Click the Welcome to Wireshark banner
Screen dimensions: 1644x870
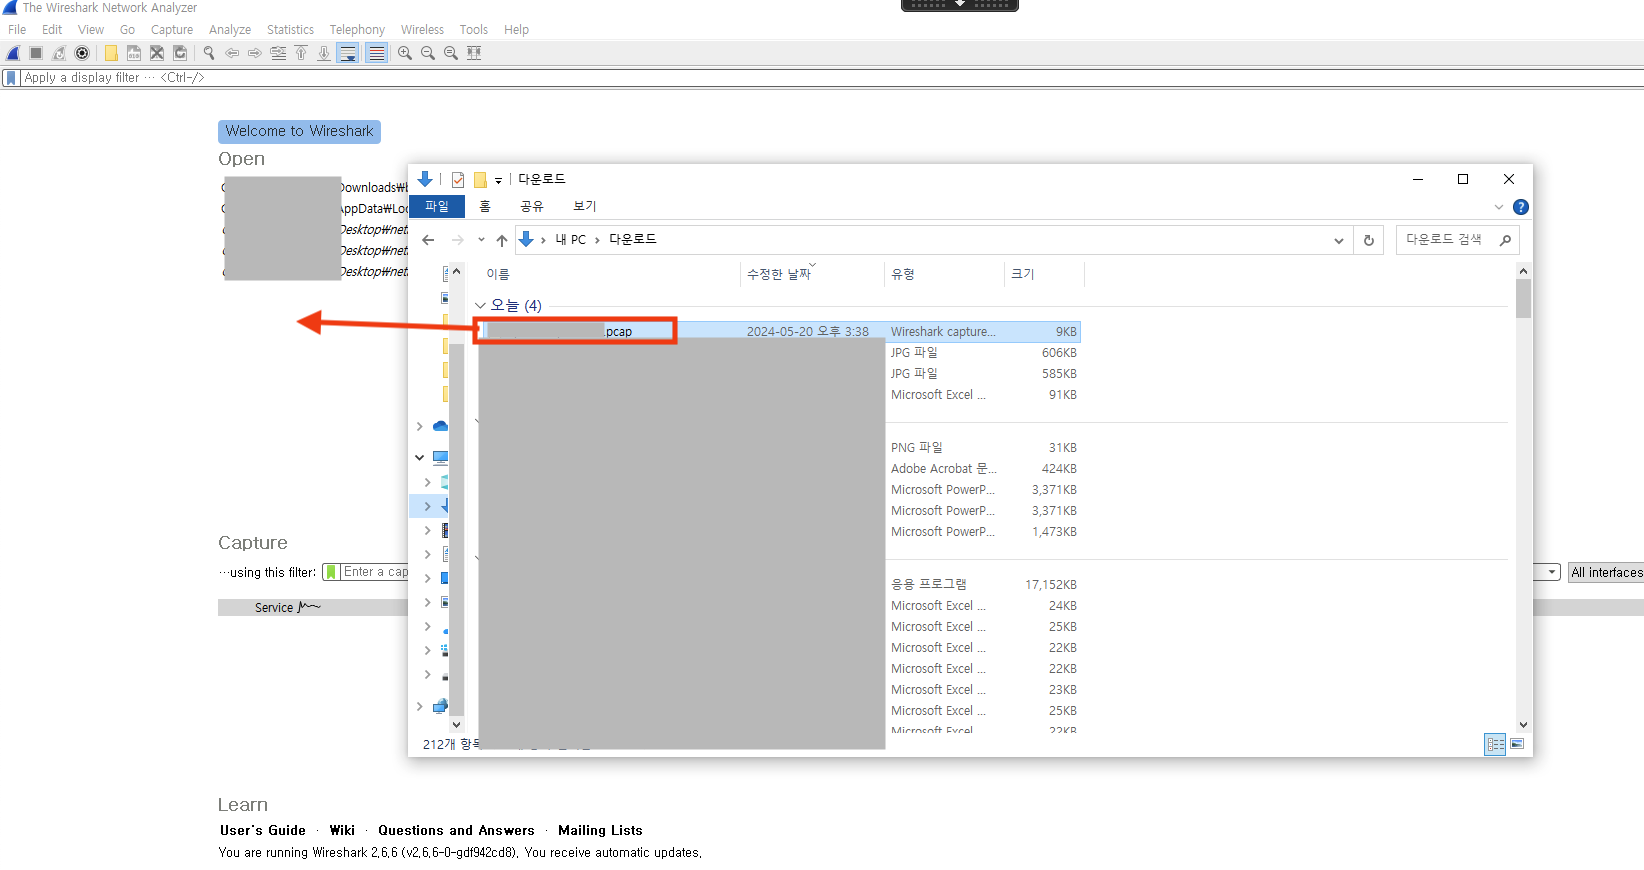[299, 131]
